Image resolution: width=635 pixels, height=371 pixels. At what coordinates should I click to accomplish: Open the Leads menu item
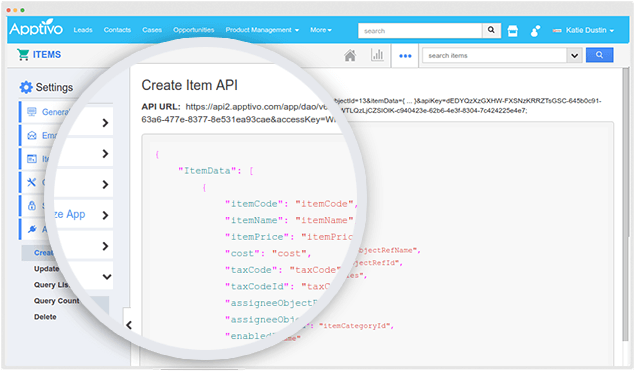pos(83,30)
